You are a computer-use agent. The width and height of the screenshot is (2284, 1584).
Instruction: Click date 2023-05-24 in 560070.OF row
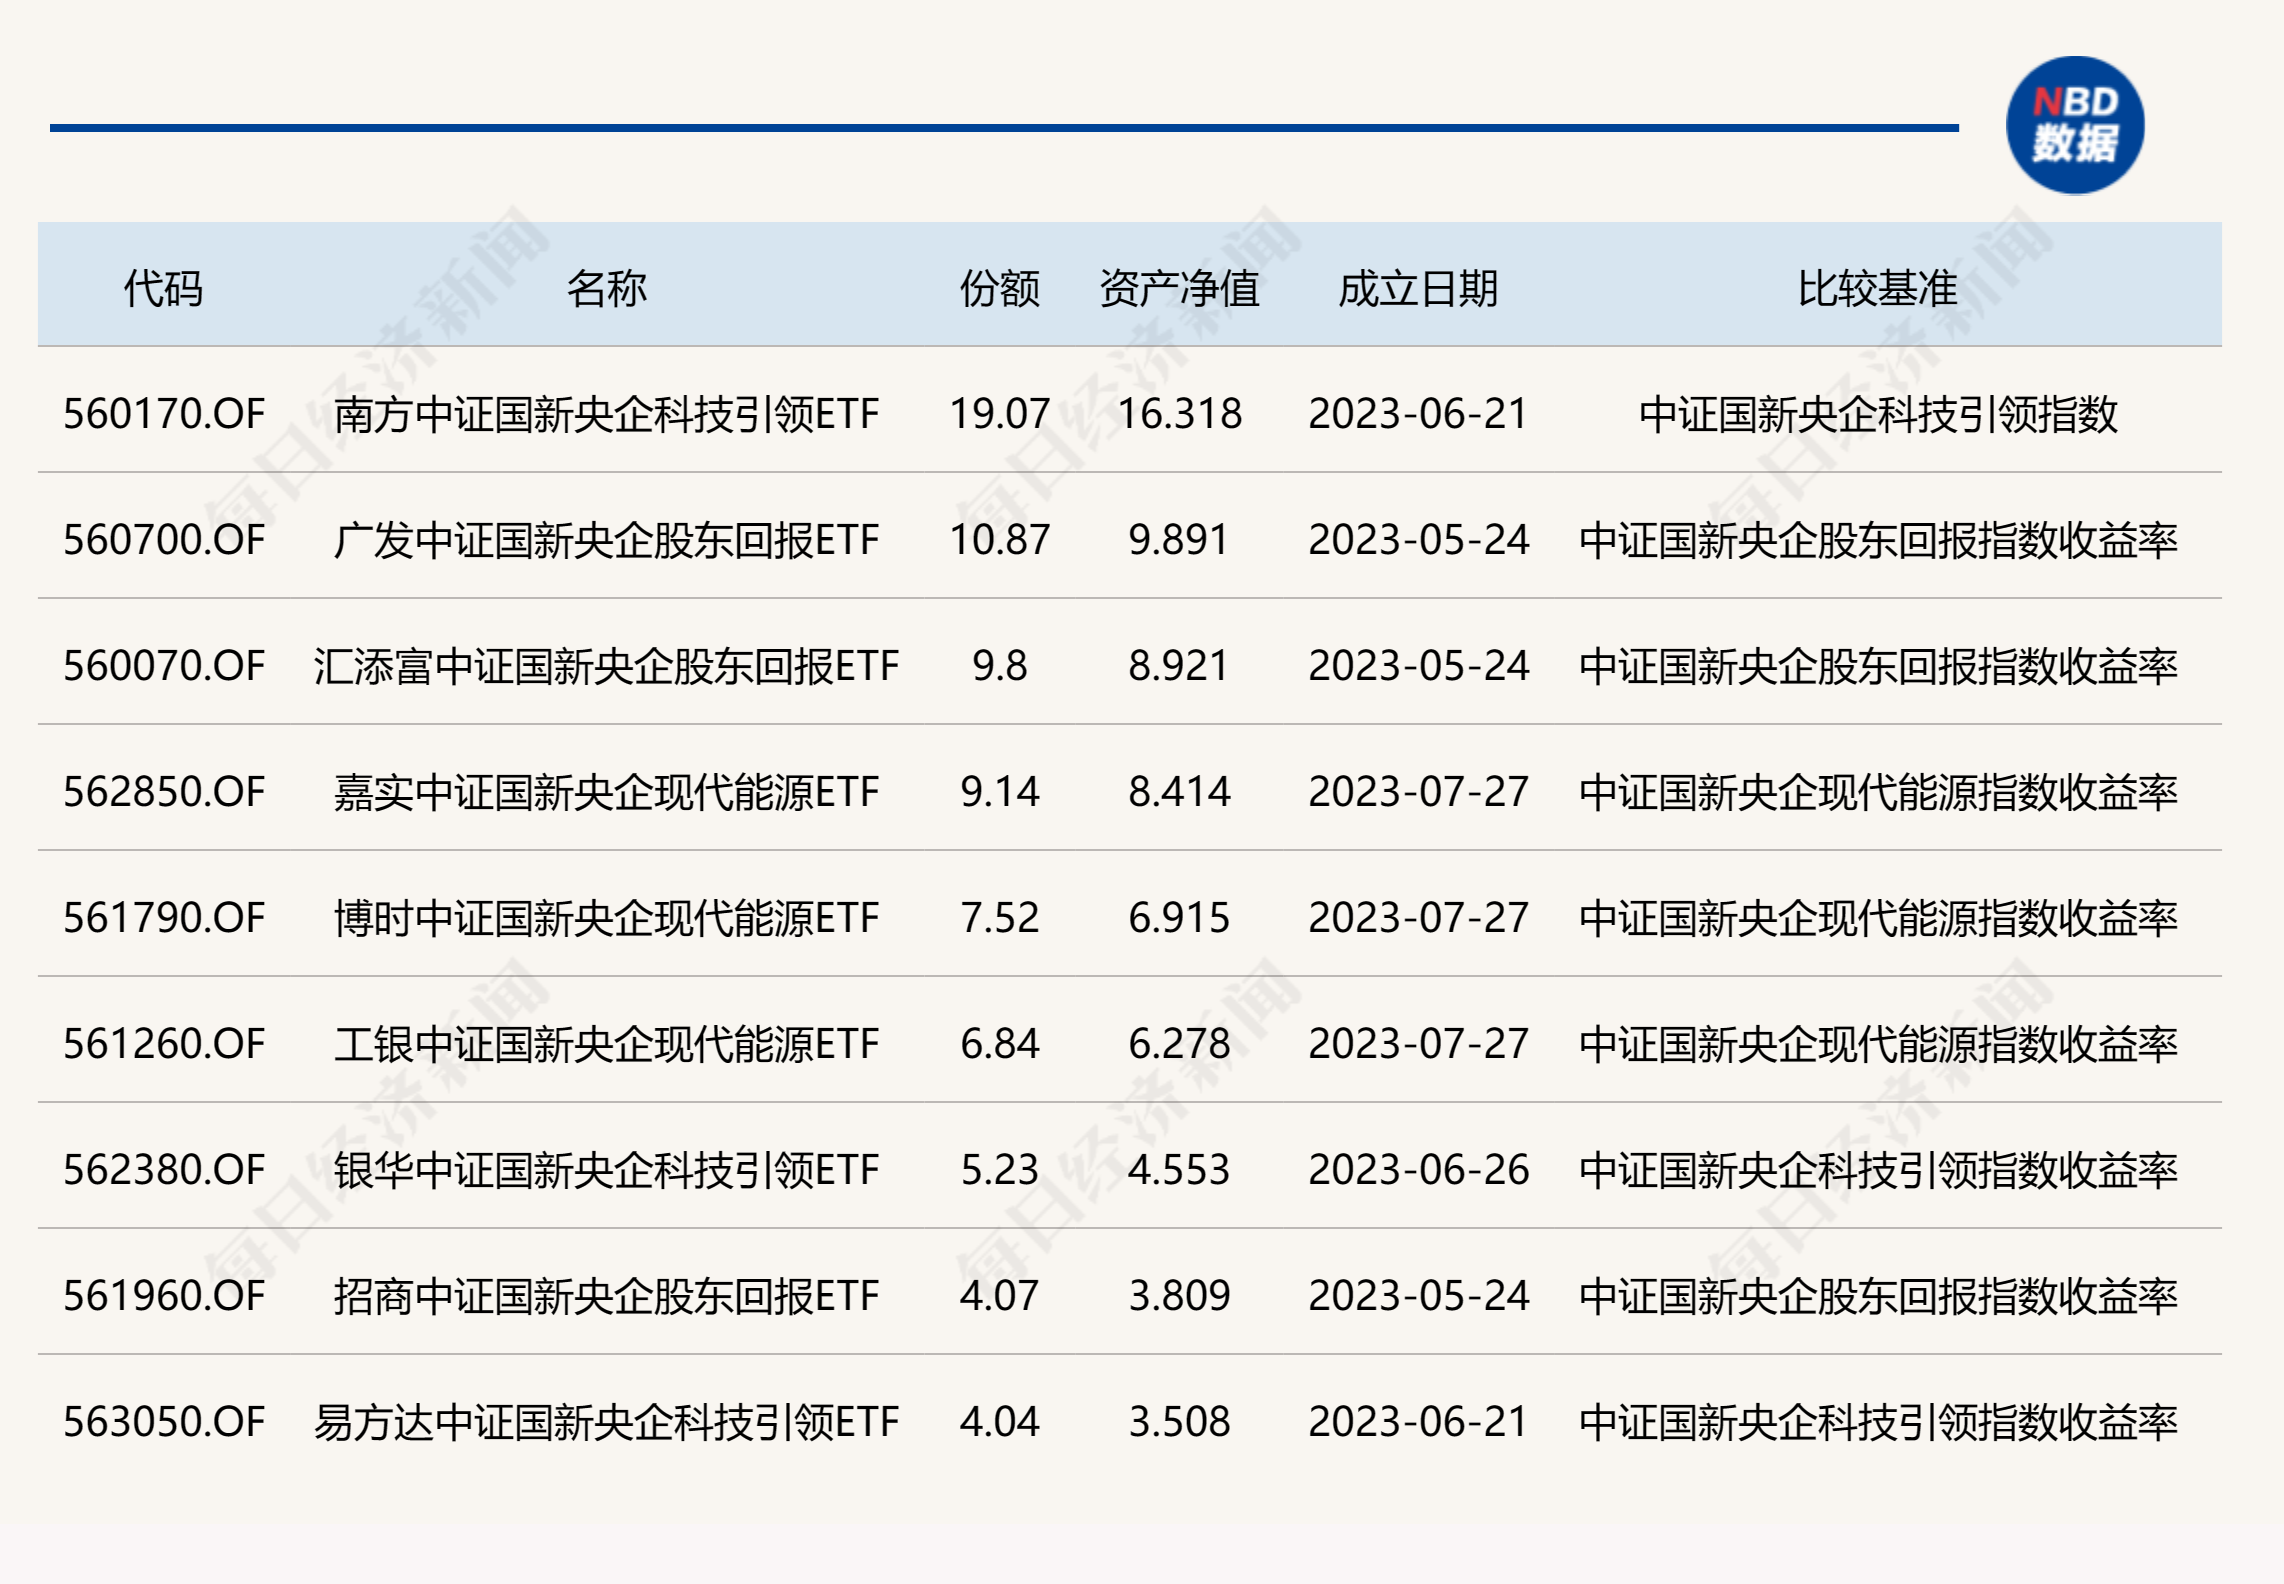click(1418, 666)
